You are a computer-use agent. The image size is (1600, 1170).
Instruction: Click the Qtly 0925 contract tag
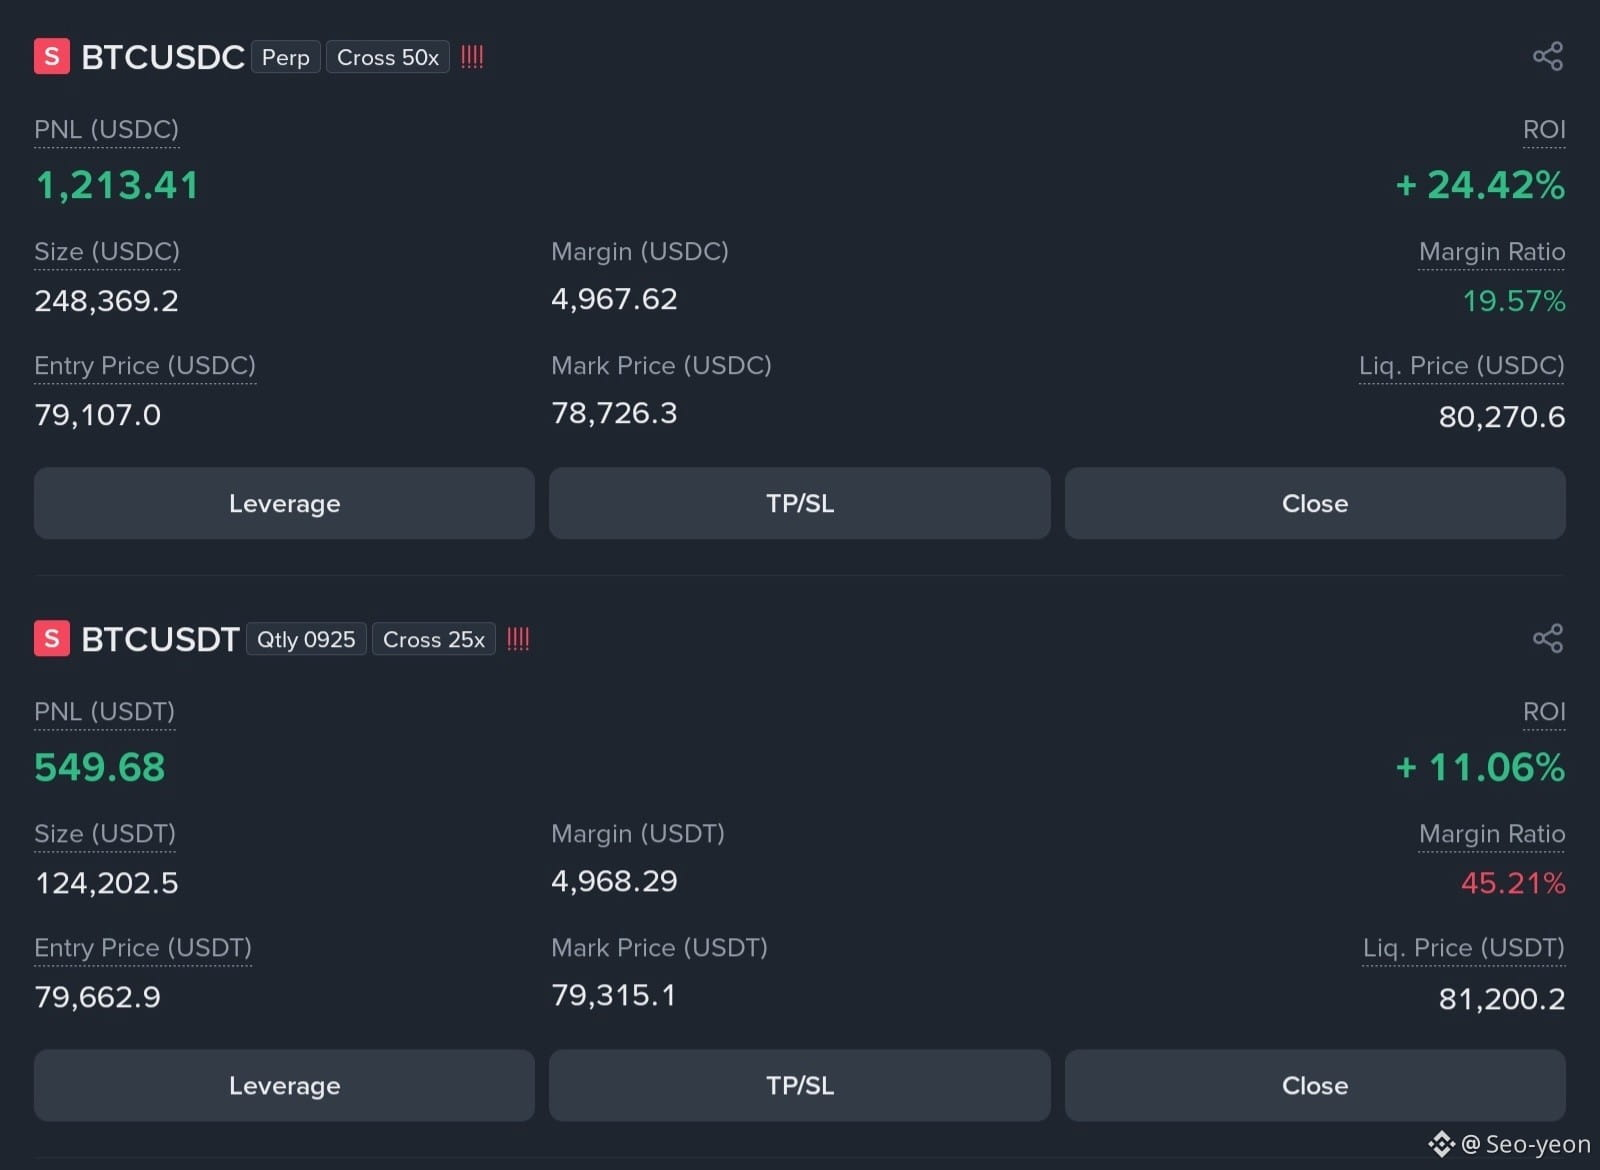click(x=306, y=639)
